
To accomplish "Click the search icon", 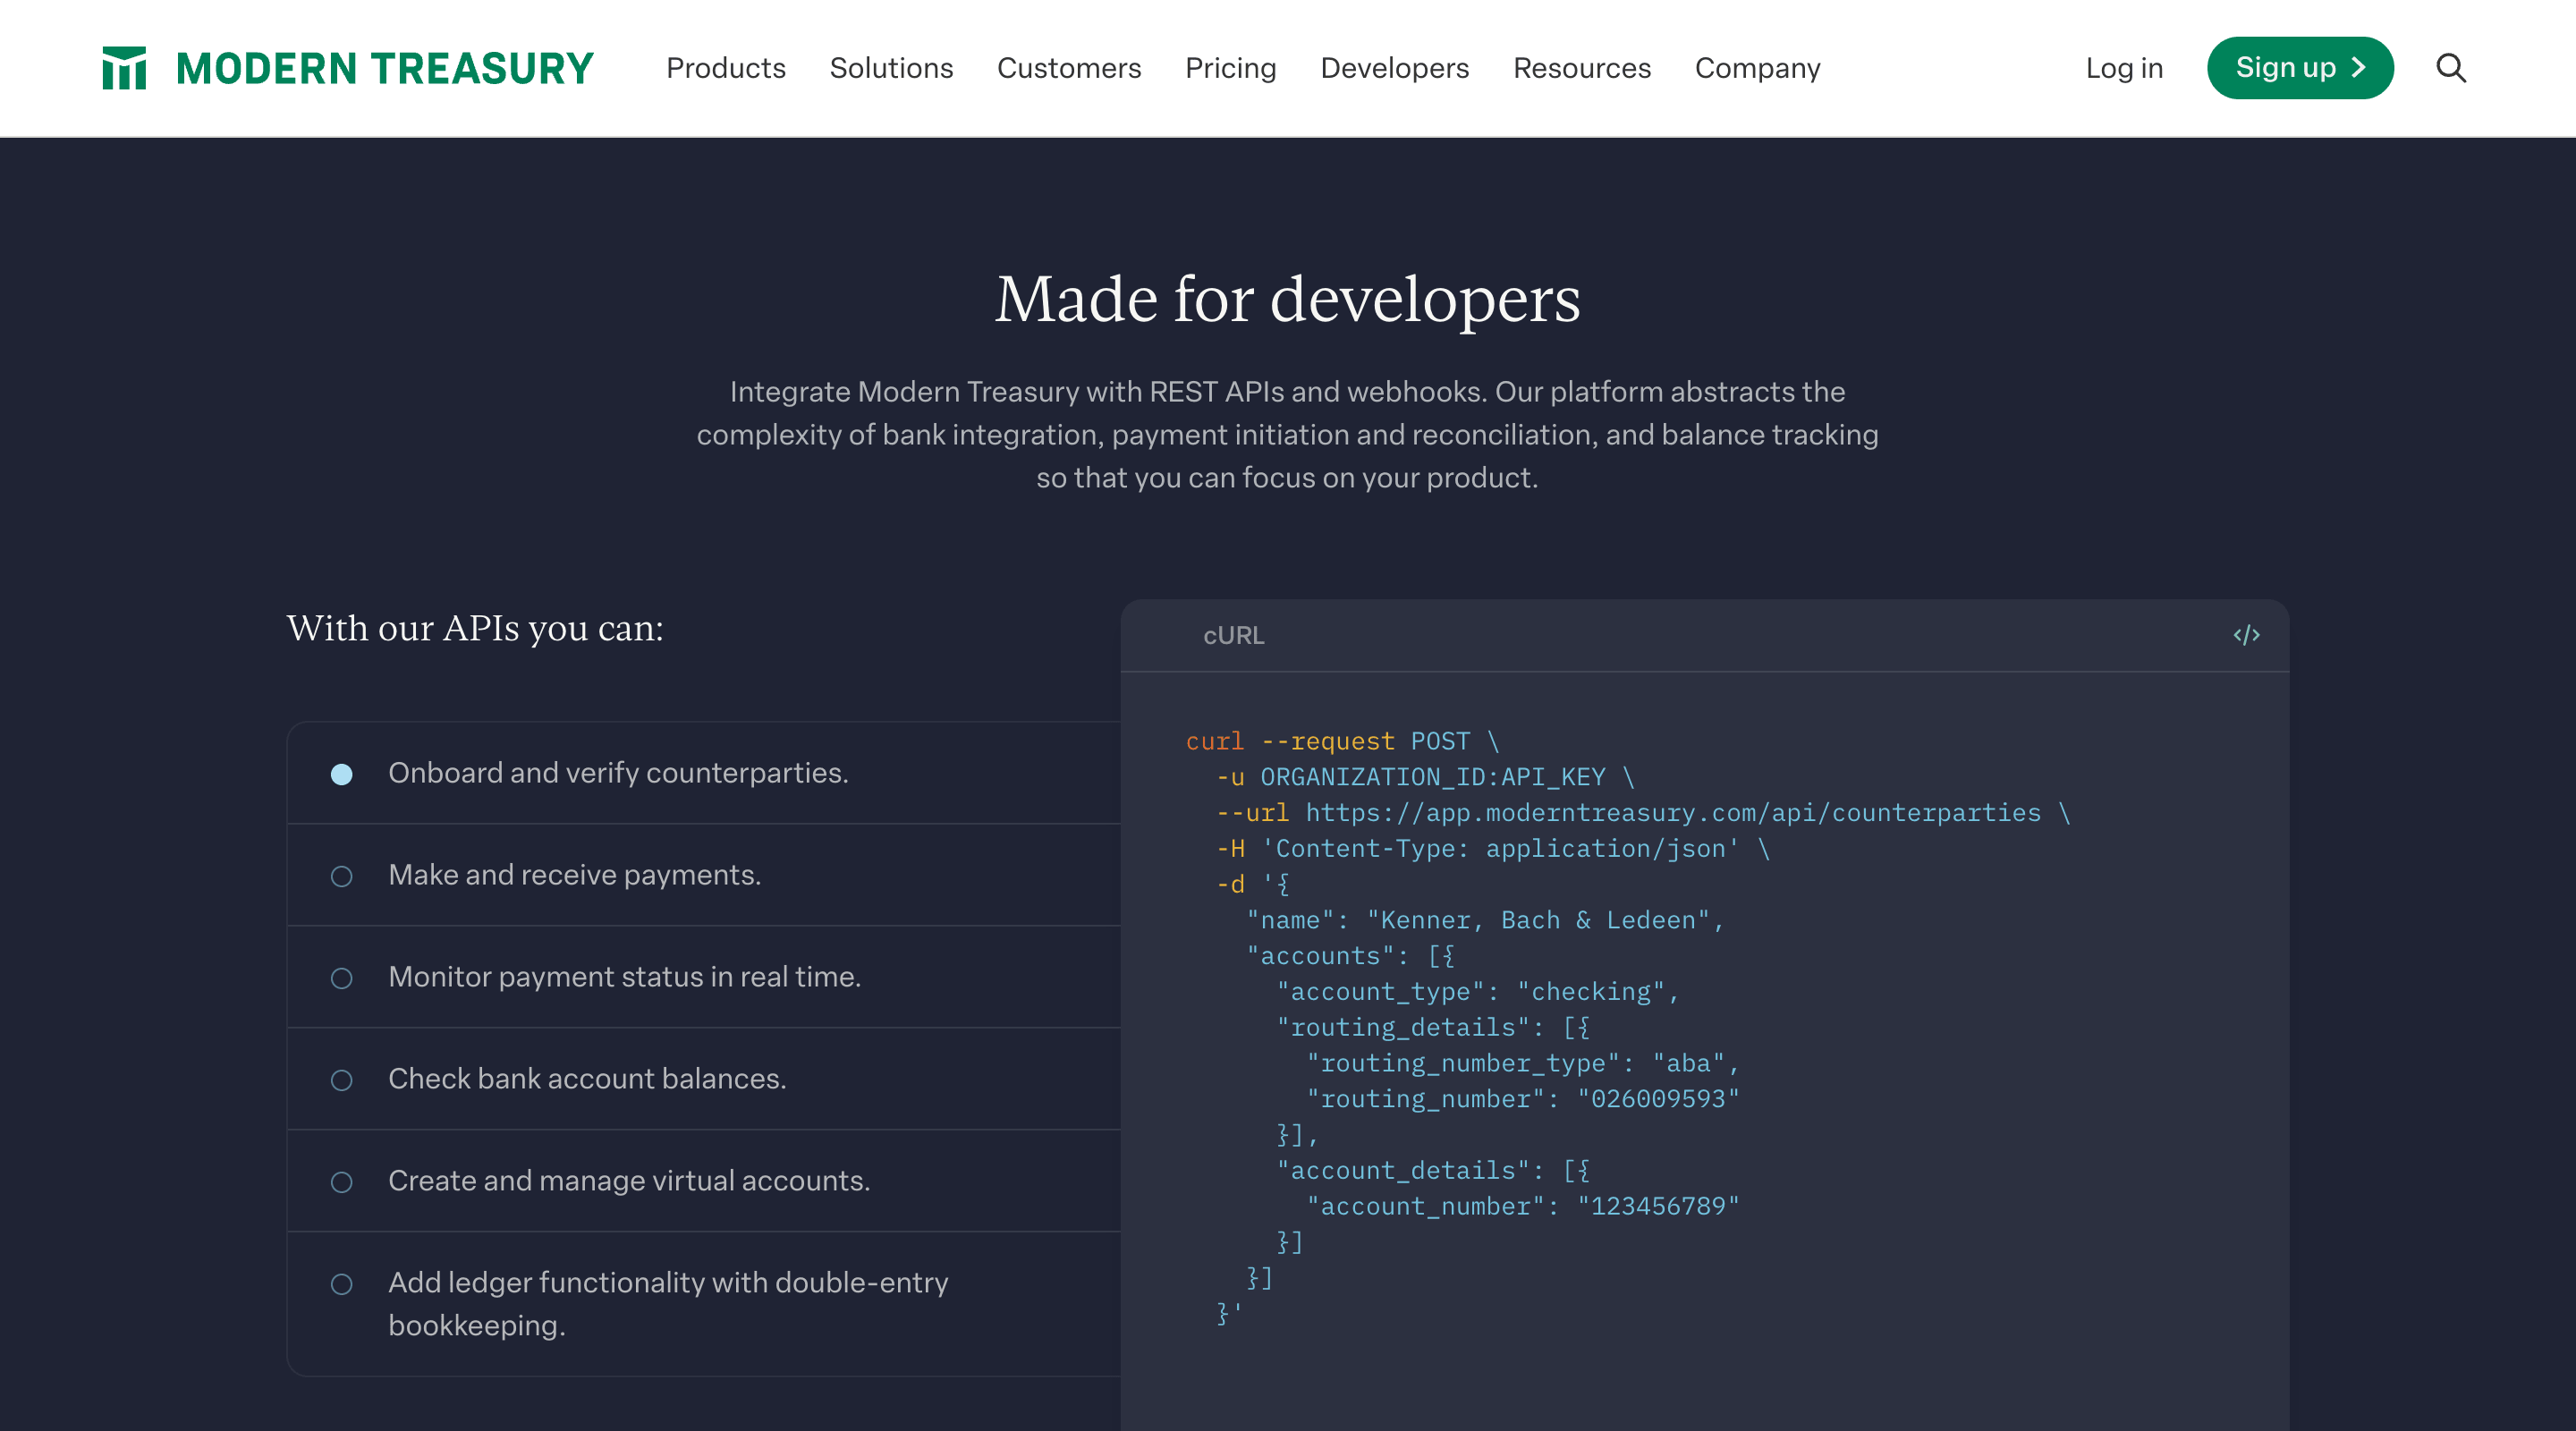I will tap(2451, 69).
